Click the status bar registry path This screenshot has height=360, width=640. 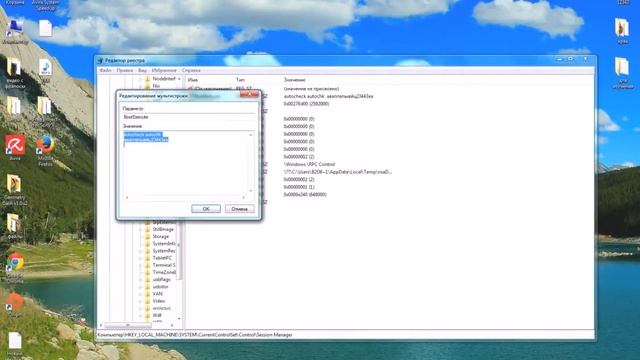point(195,335)
